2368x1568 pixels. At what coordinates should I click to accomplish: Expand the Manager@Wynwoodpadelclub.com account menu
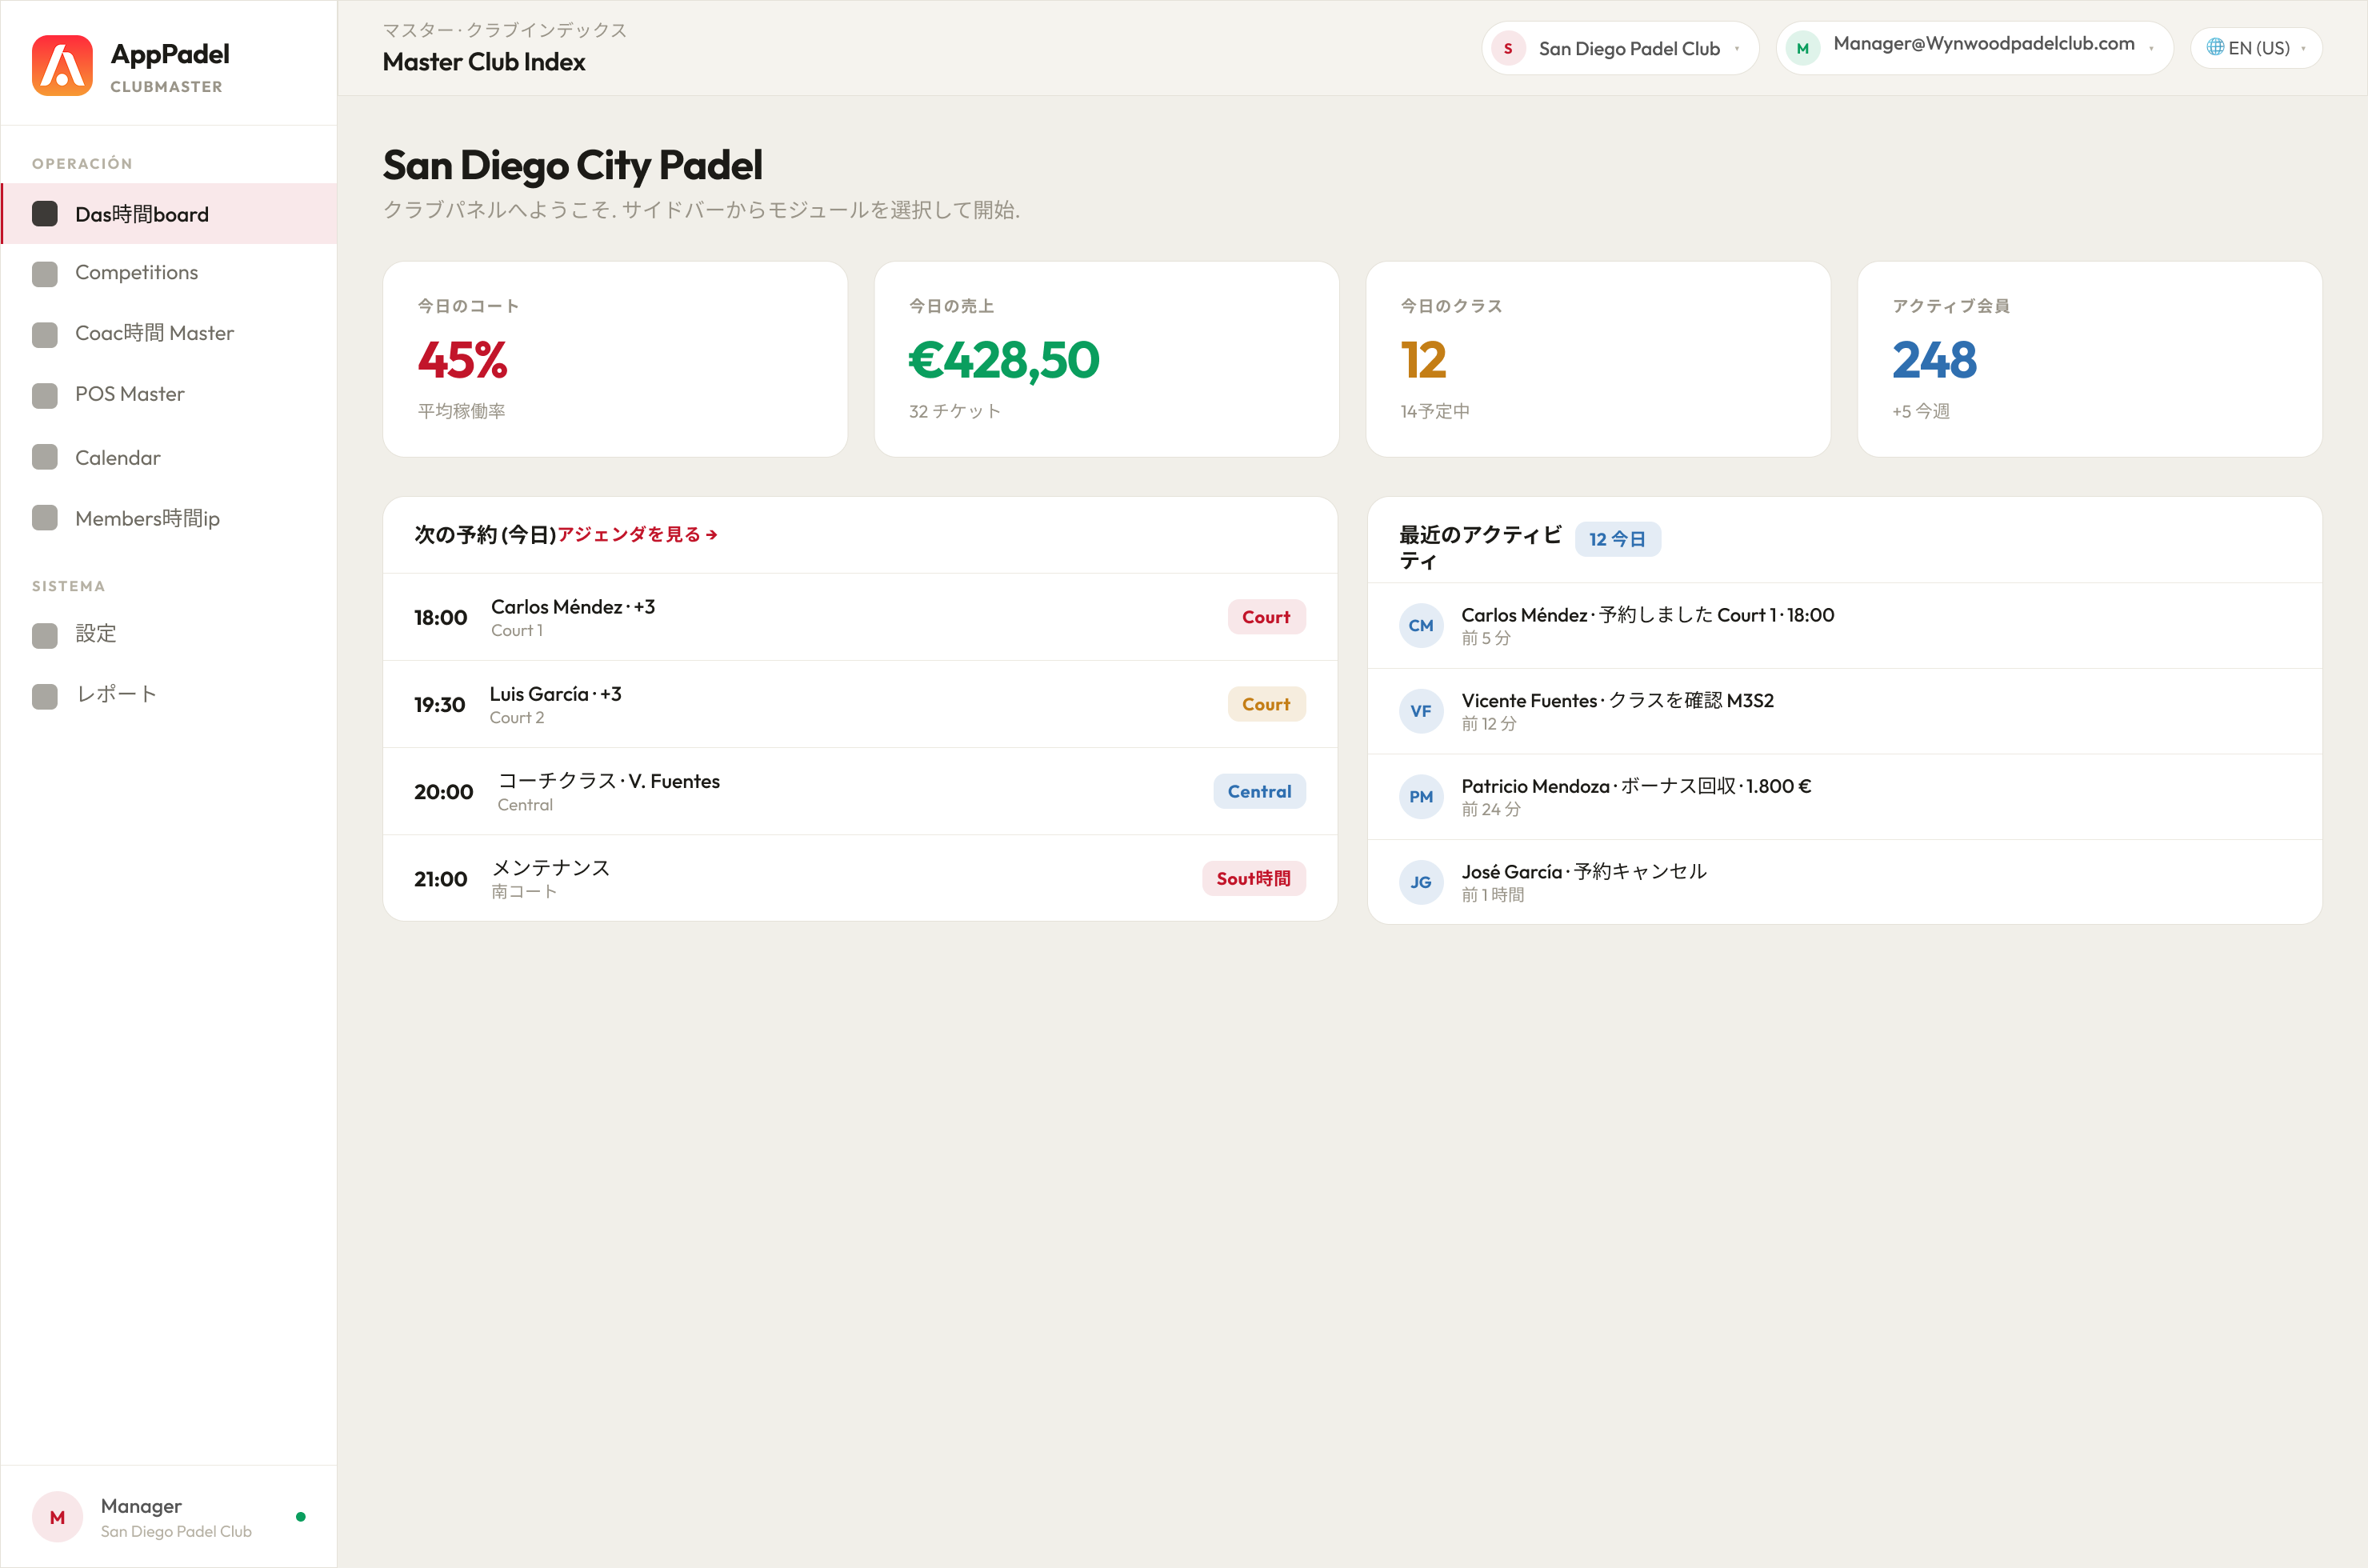point(1975,48)
